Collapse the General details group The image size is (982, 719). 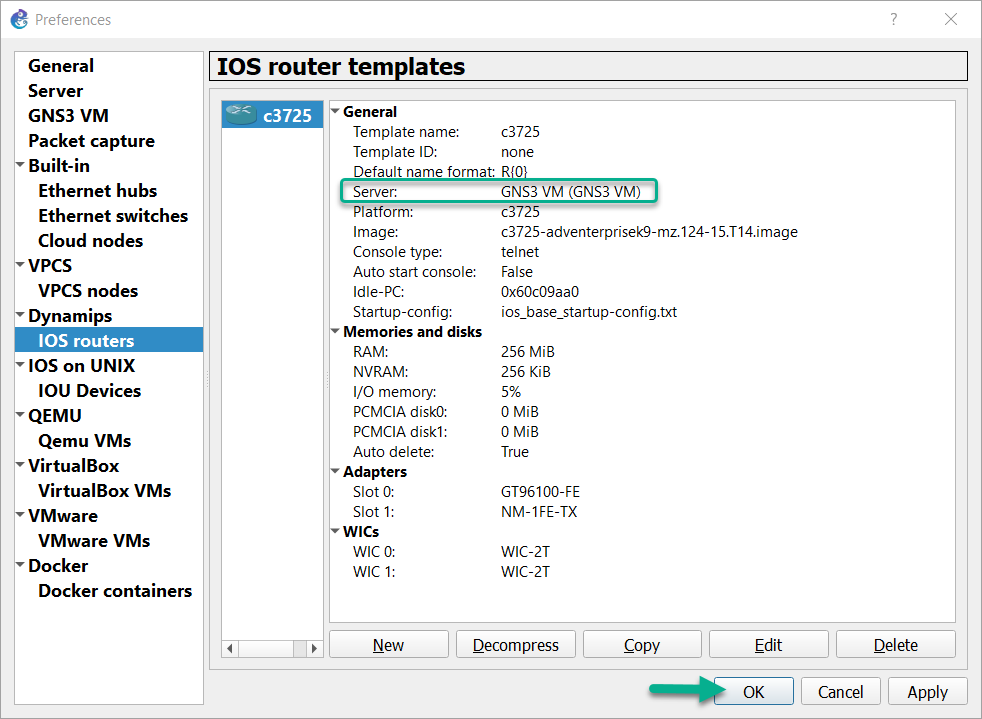click(x=335, y=111)
